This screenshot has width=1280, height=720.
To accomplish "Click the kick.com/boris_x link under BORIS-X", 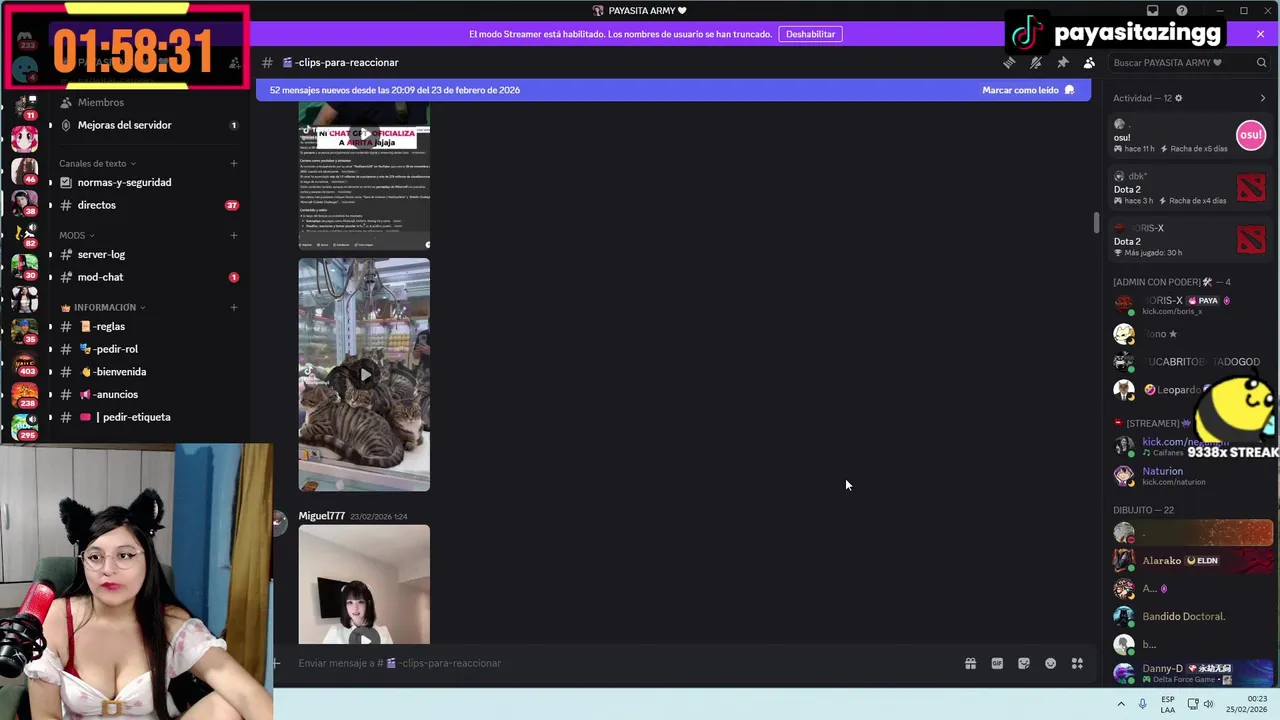I will (x=1172, y=312).
